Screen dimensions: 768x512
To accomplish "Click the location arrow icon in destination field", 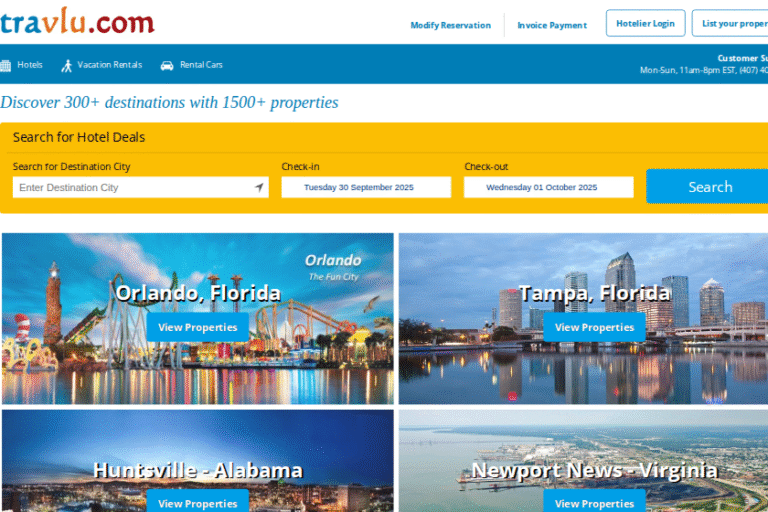I will pos(259,187).
